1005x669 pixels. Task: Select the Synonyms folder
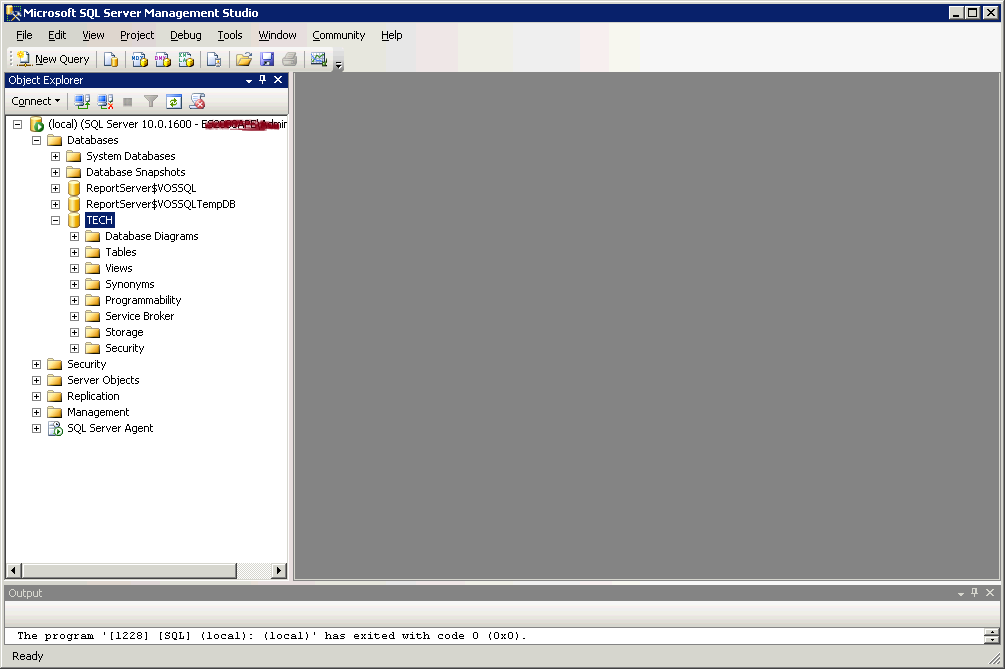pyautogui.click(x=129, y=285)
